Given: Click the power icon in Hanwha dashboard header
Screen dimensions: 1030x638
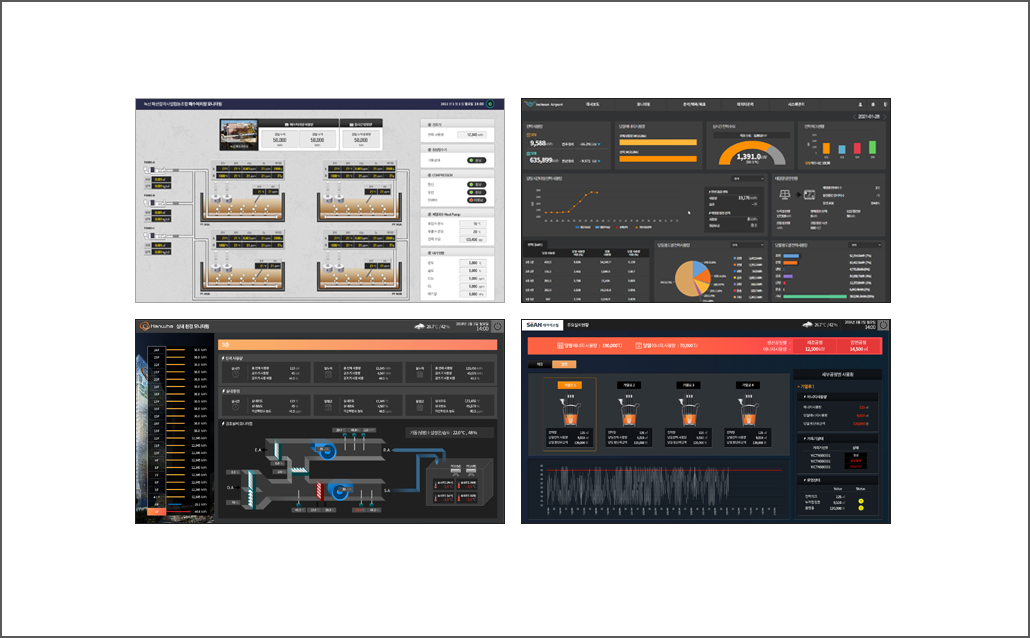Looking at the screenshot, I should point(497,326).
